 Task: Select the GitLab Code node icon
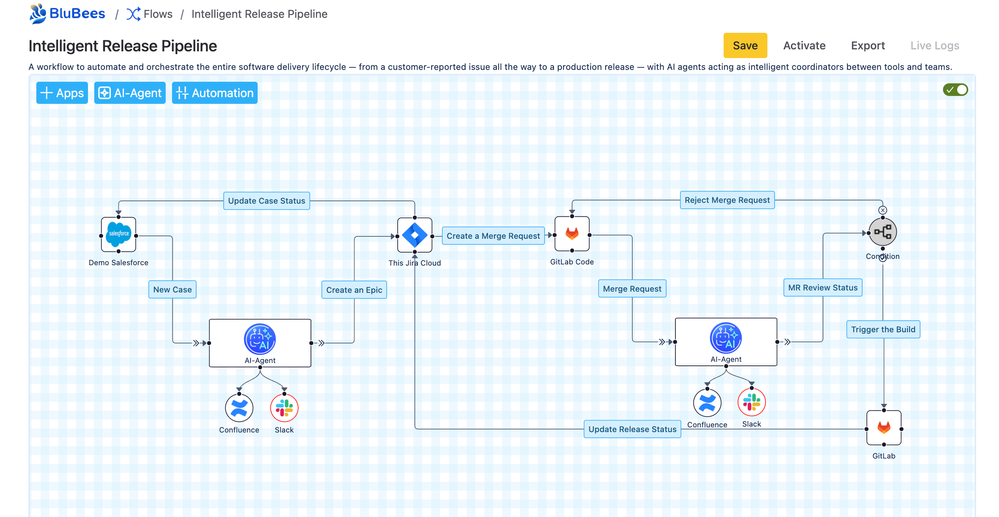pos(572,234)
